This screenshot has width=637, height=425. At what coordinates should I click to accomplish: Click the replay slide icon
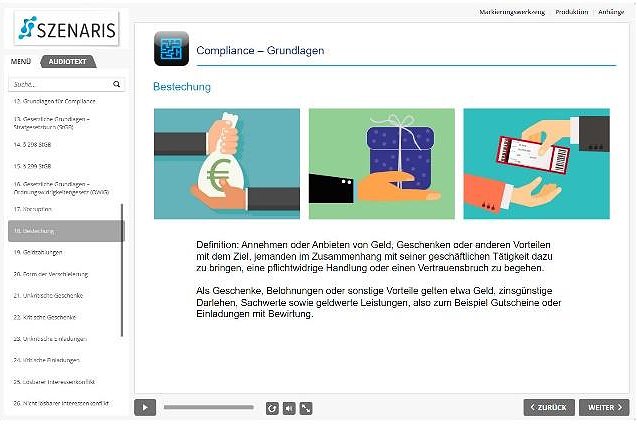coord(272,408)
